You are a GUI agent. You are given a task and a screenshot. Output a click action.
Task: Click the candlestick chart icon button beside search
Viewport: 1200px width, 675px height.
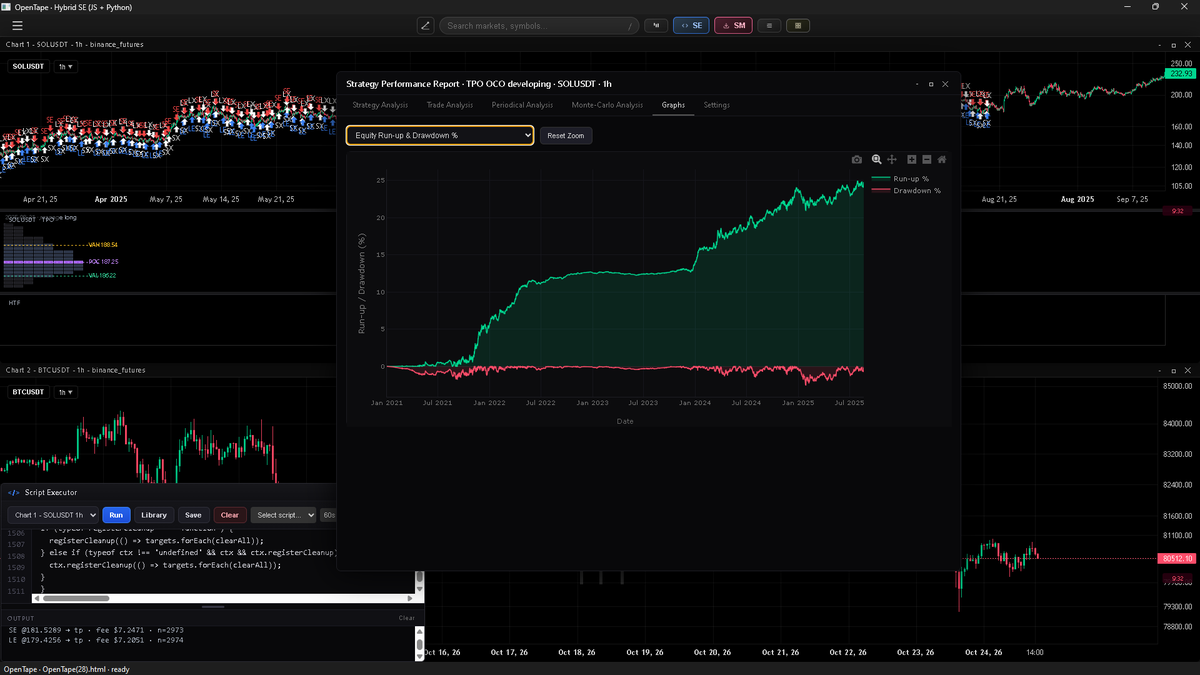point(656,25)
